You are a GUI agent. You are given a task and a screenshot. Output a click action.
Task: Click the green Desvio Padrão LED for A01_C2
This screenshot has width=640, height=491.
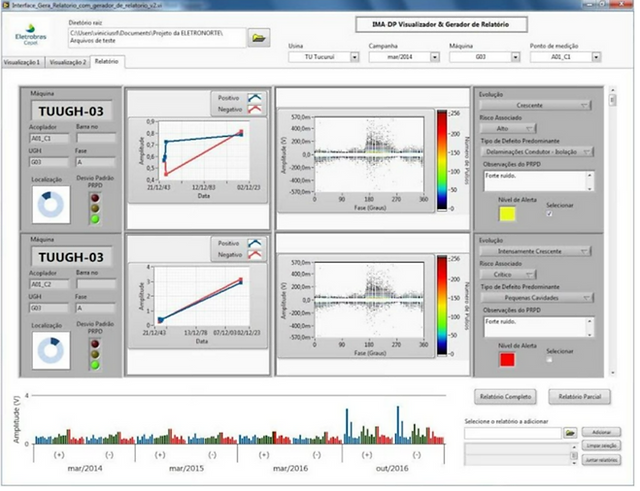95,365
